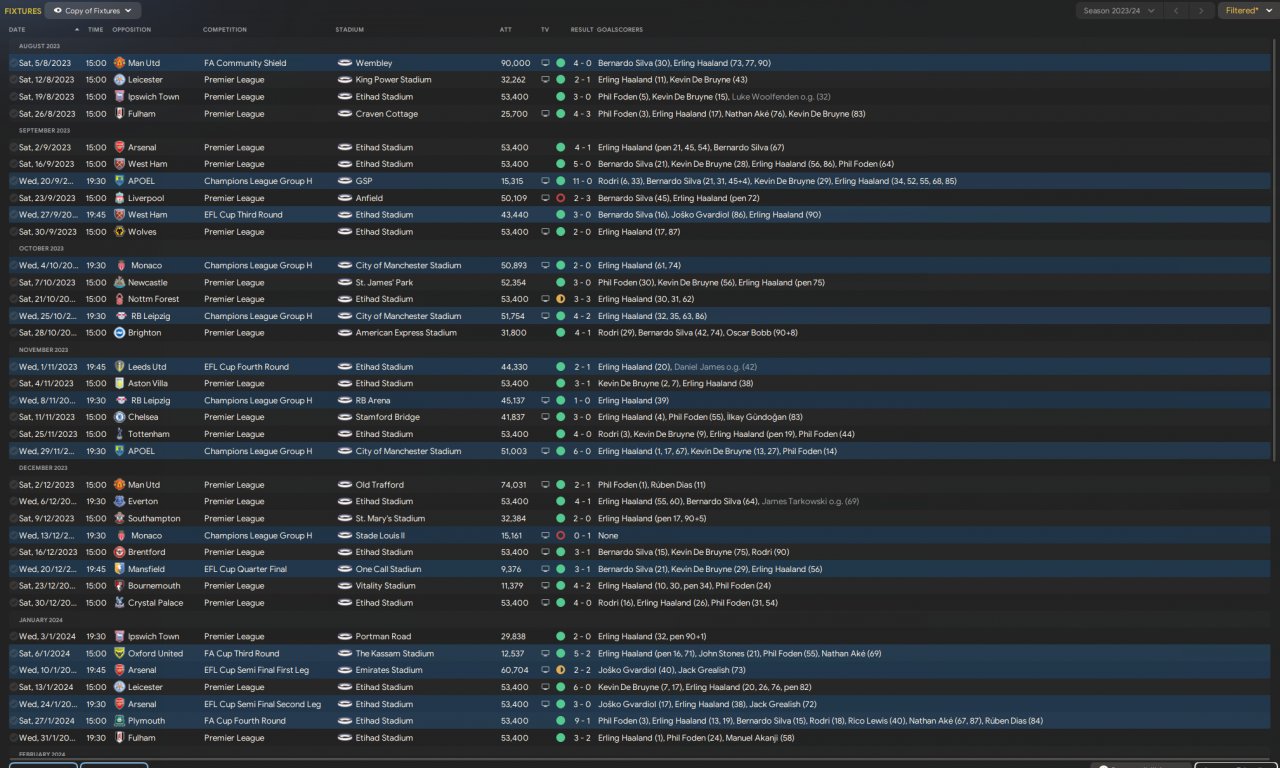Click the green win indicator for the APOEL 11 - 0 result
The height and width of the screenshot is (768, 1280).
coord(560,181)
